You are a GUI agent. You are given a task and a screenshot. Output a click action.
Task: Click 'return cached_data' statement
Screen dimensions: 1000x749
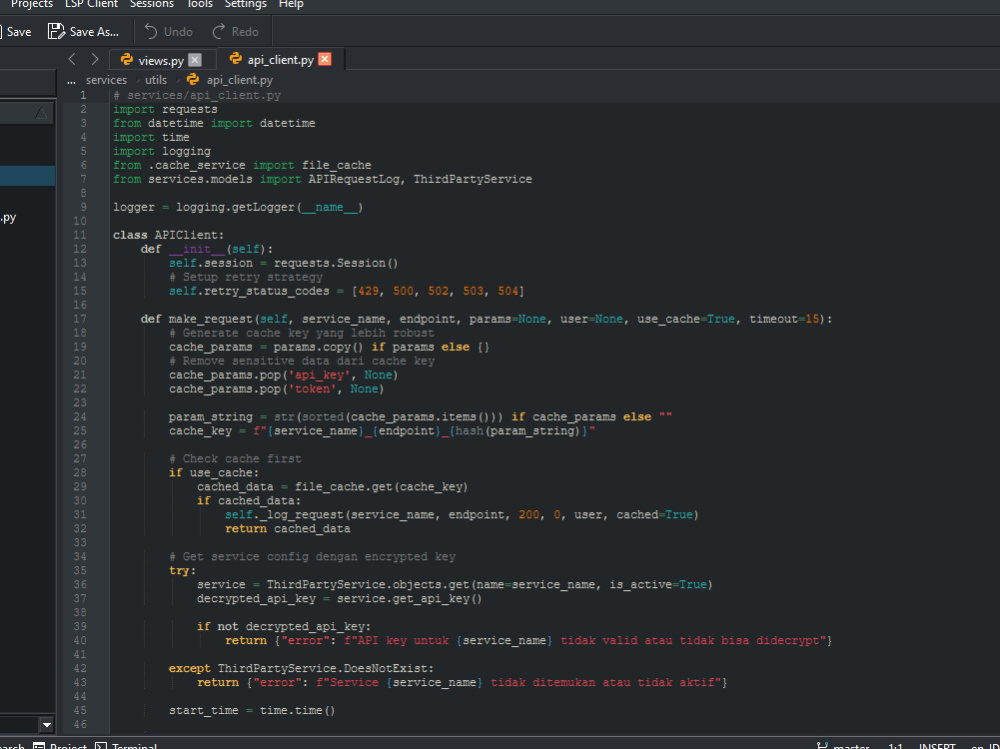(x=288, y=529)
